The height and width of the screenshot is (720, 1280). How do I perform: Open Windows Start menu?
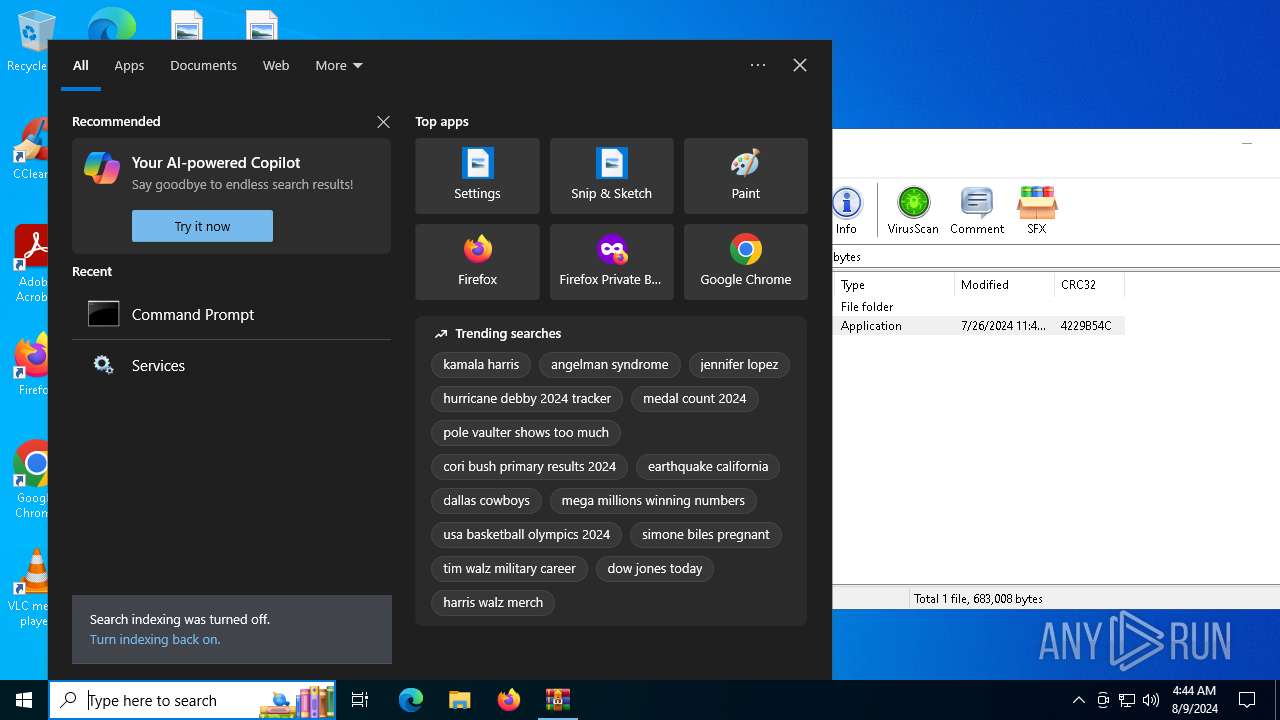pos(24,700)
